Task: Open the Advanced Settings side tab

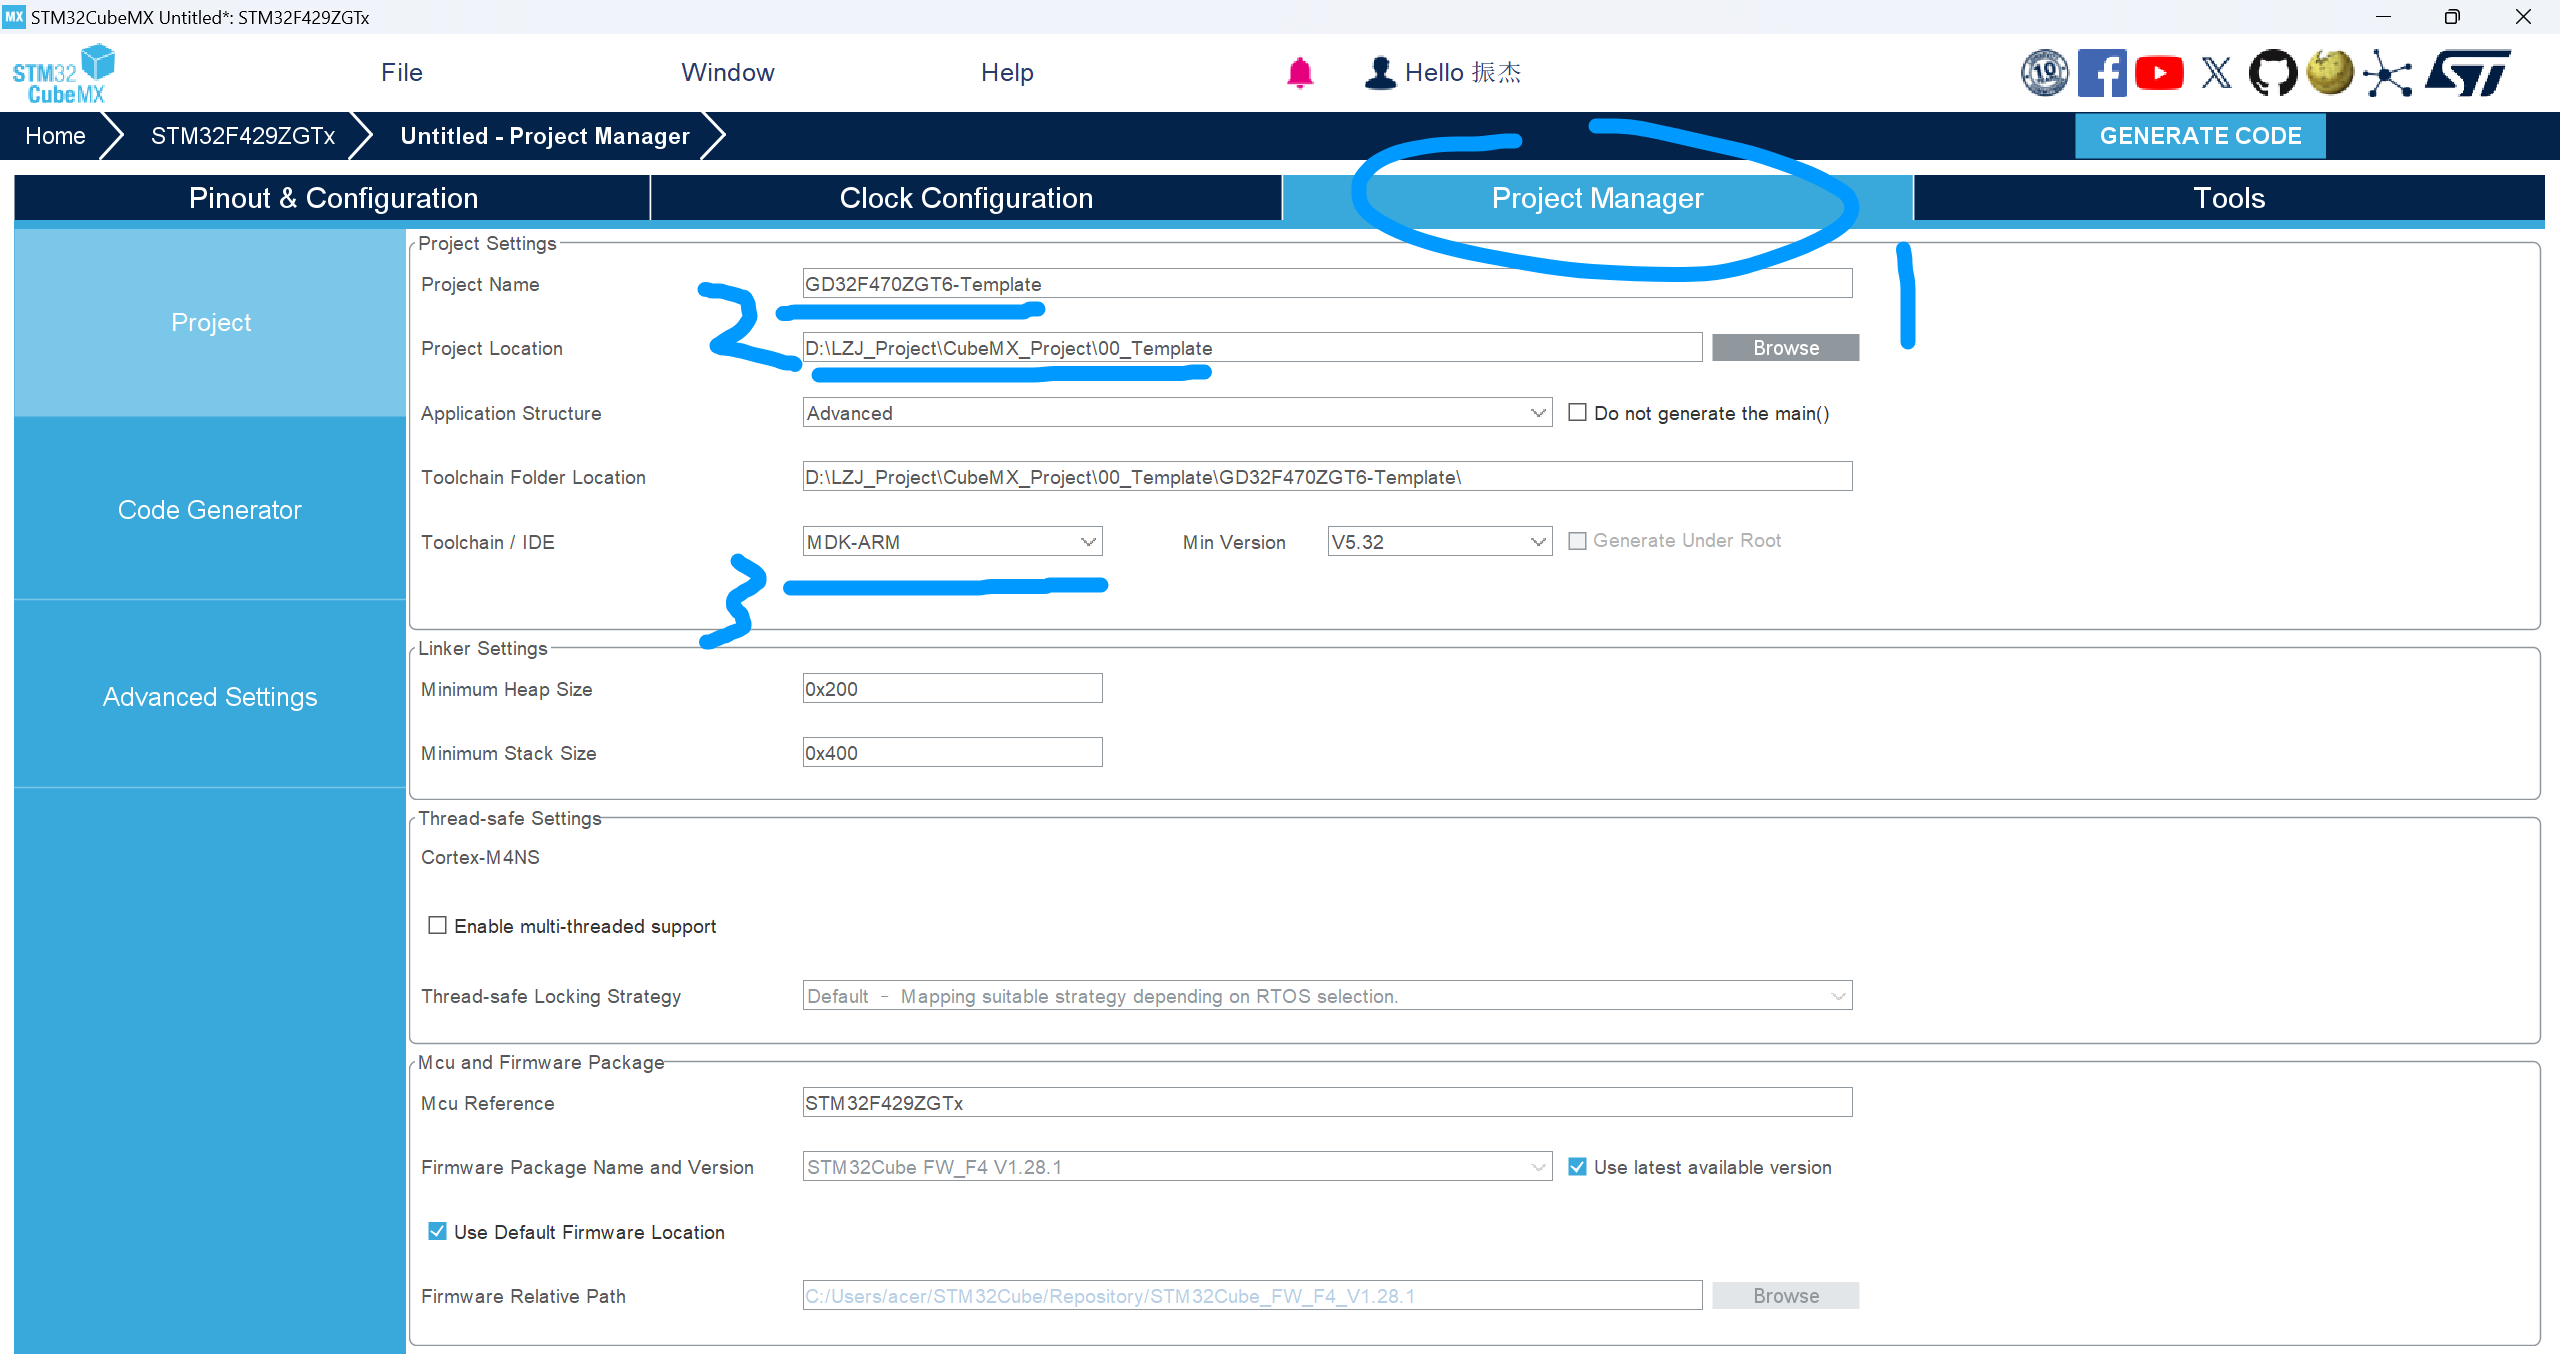Action: pos(210,697)
